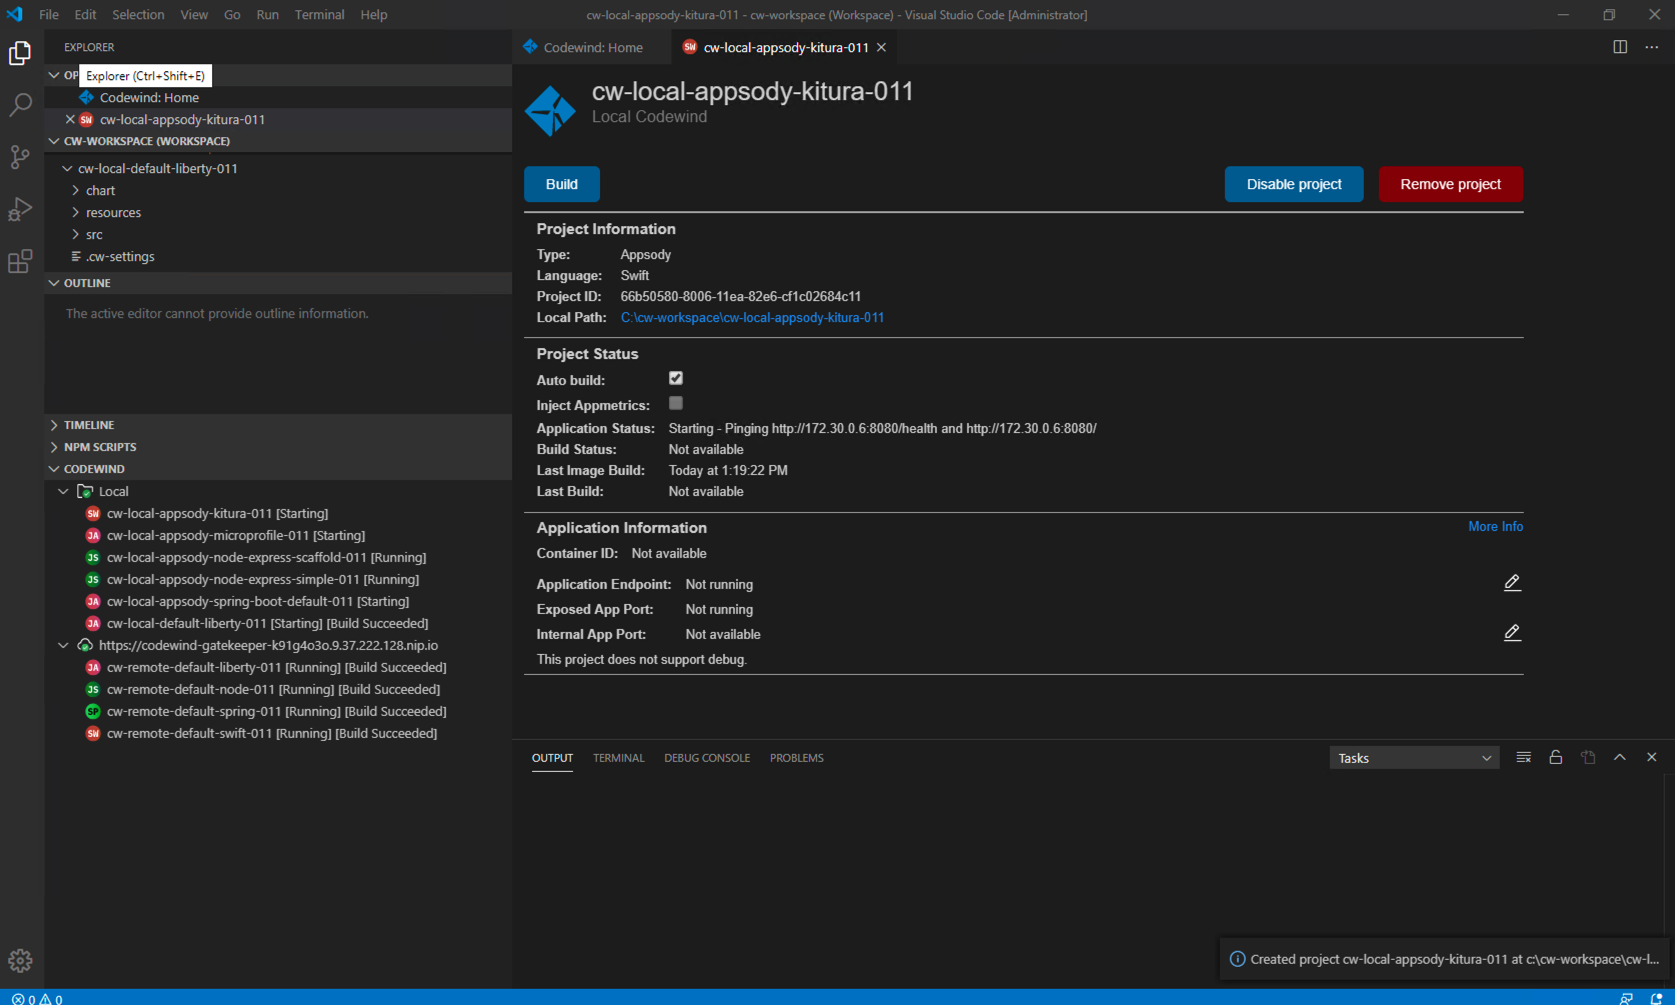Split the editor using the title bar icon
Viewport: 1675px width, 1005px height.
click(1620, 46)
